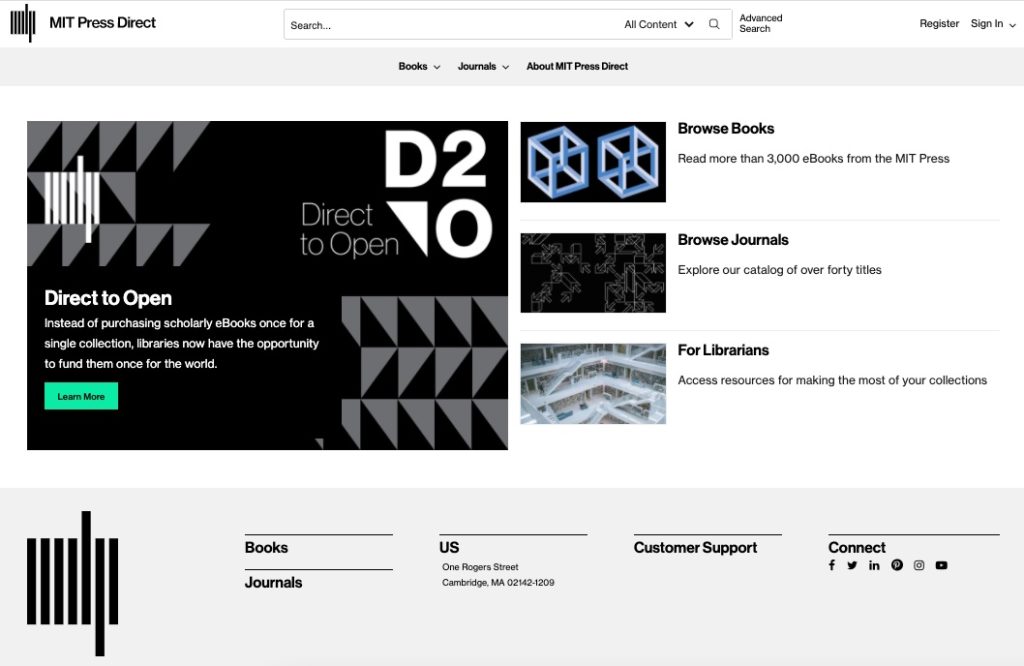
Task: Open the Sign In dropdown
Action: pyautogui.click(x=992, y=23)
